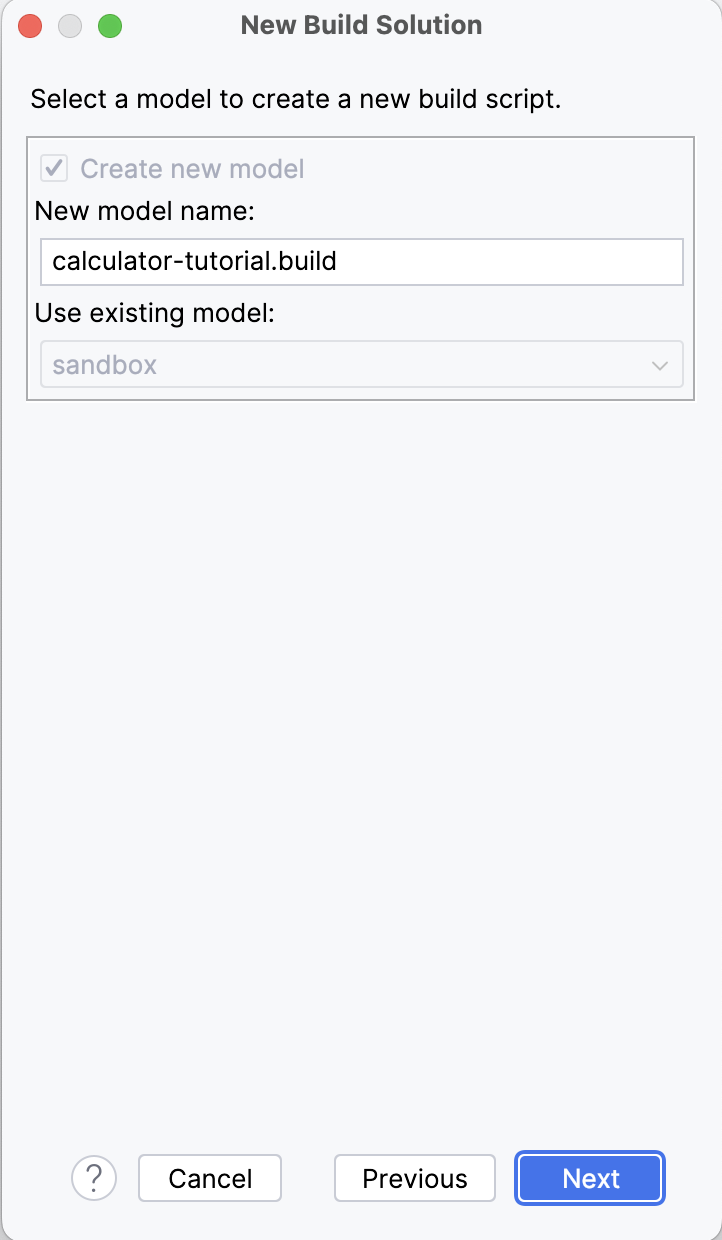Click the 'Create new model' checkbox label
The width and height of the screenshot is (722, 1240).
click(192, 168)
